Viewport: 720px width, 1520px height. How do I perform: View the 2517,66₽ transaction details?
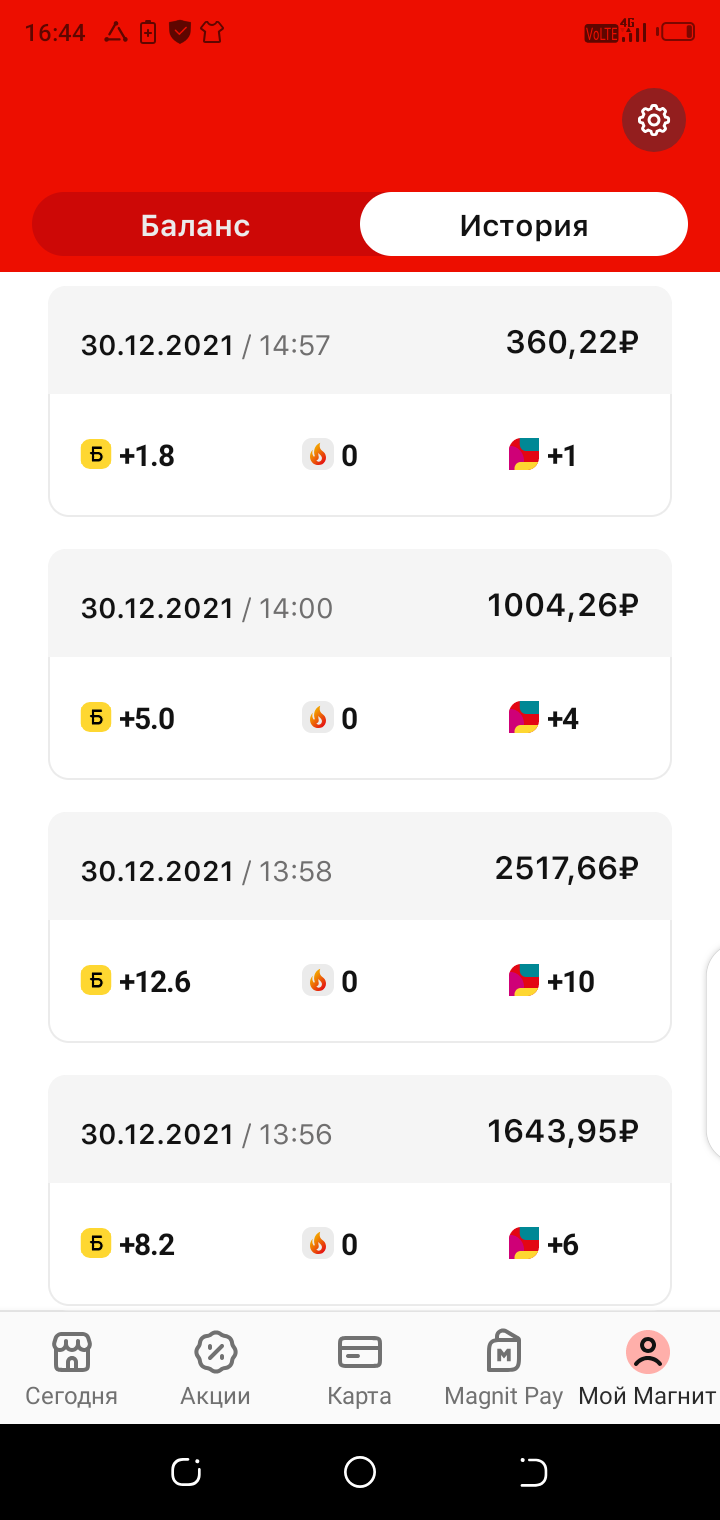coord(360,927)
